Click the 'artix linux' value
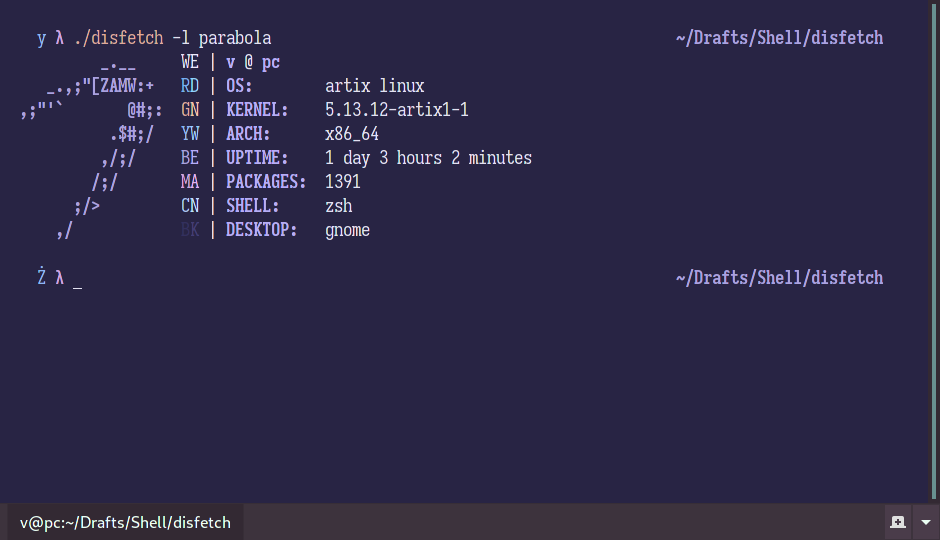This screenshot has height=540, width=940. (375, 86)
